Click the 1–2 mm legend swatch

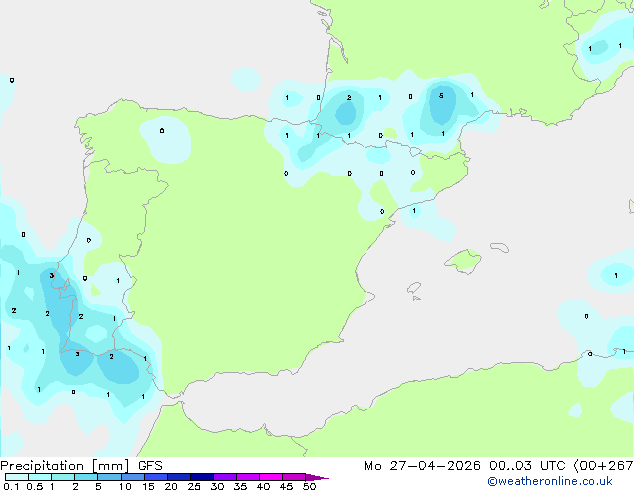tap(63, 477)
